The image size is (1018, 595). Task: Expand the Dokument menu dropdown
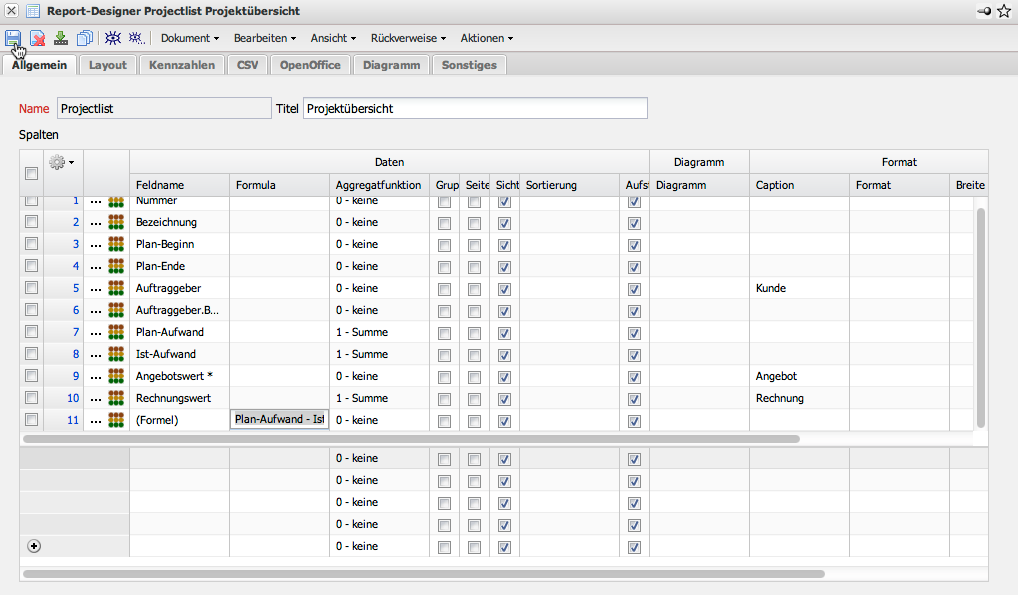[x=190, y=38]
